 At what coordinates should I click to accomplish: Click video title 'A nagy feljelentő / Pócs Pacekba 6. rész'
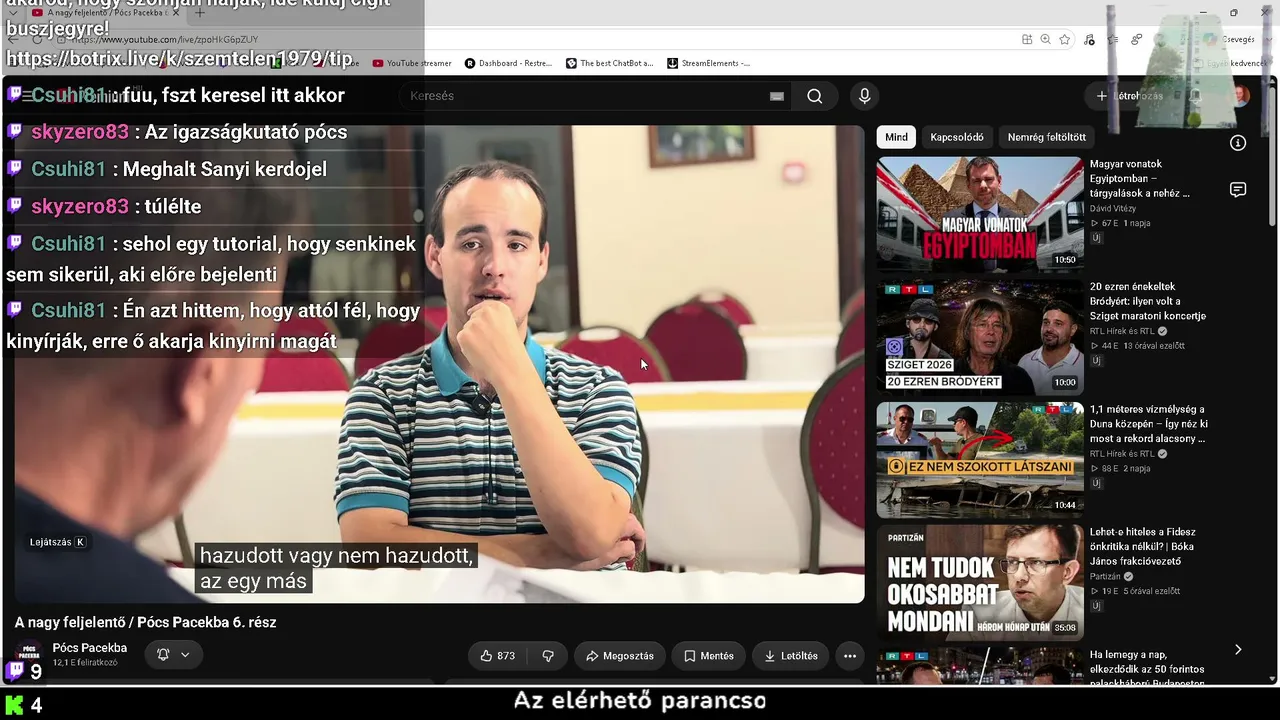145,622
